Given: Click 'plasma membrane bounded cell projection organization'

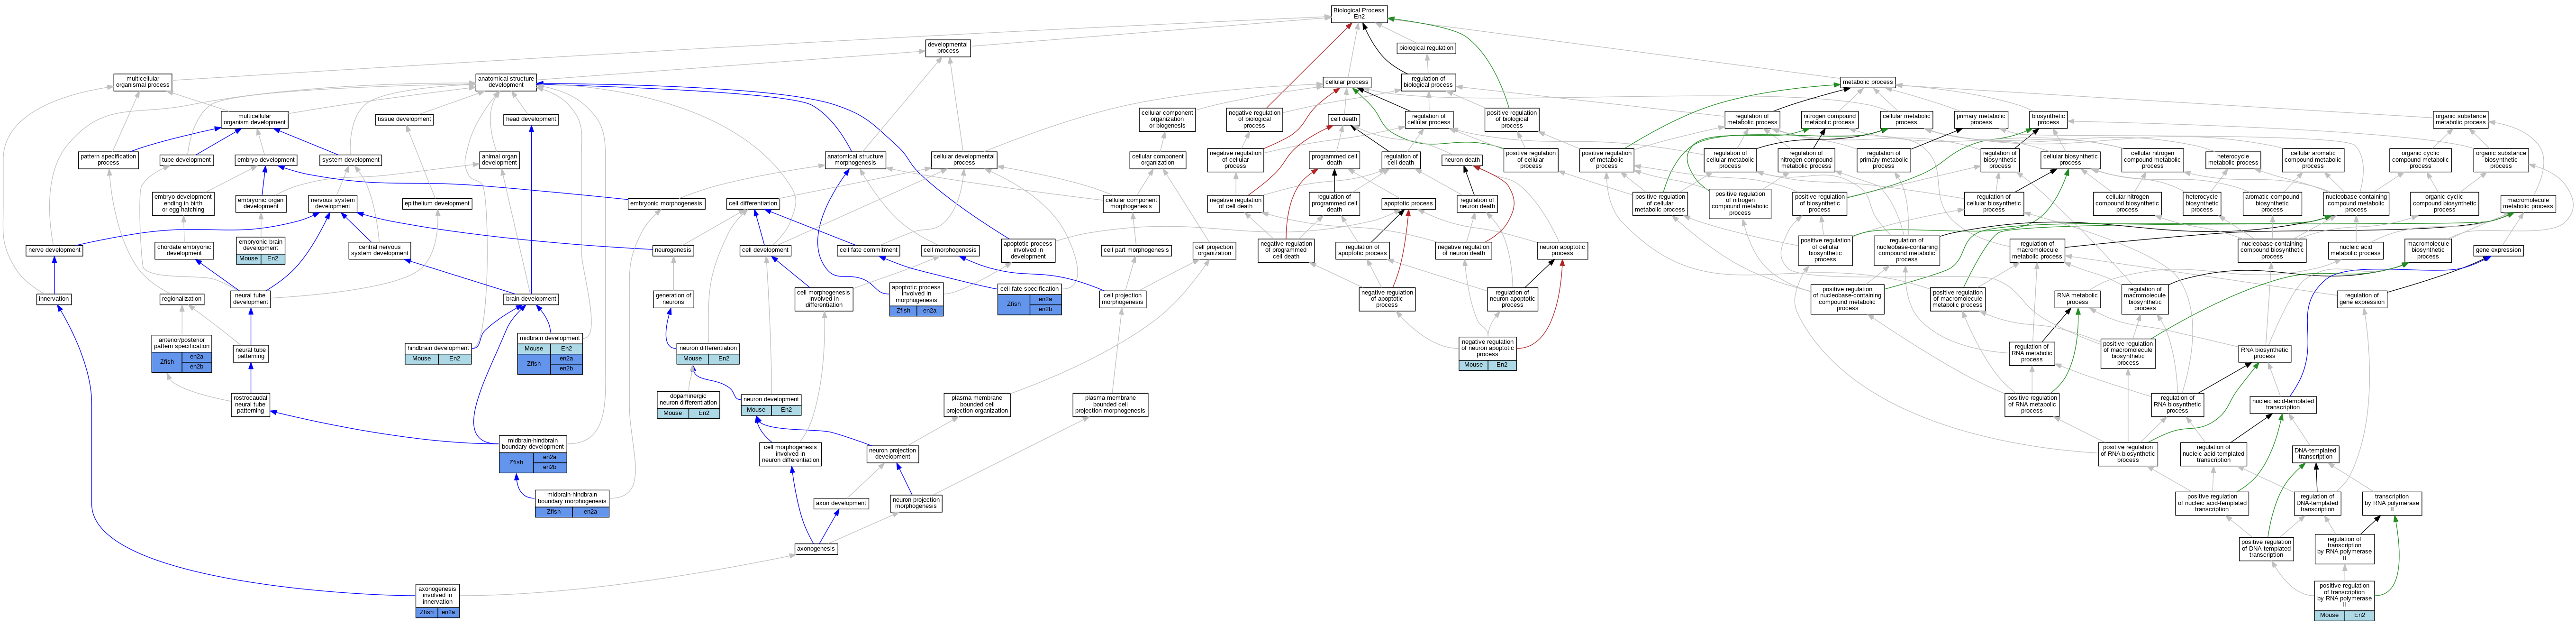Looking at the screenshot, I should point(977,404).
